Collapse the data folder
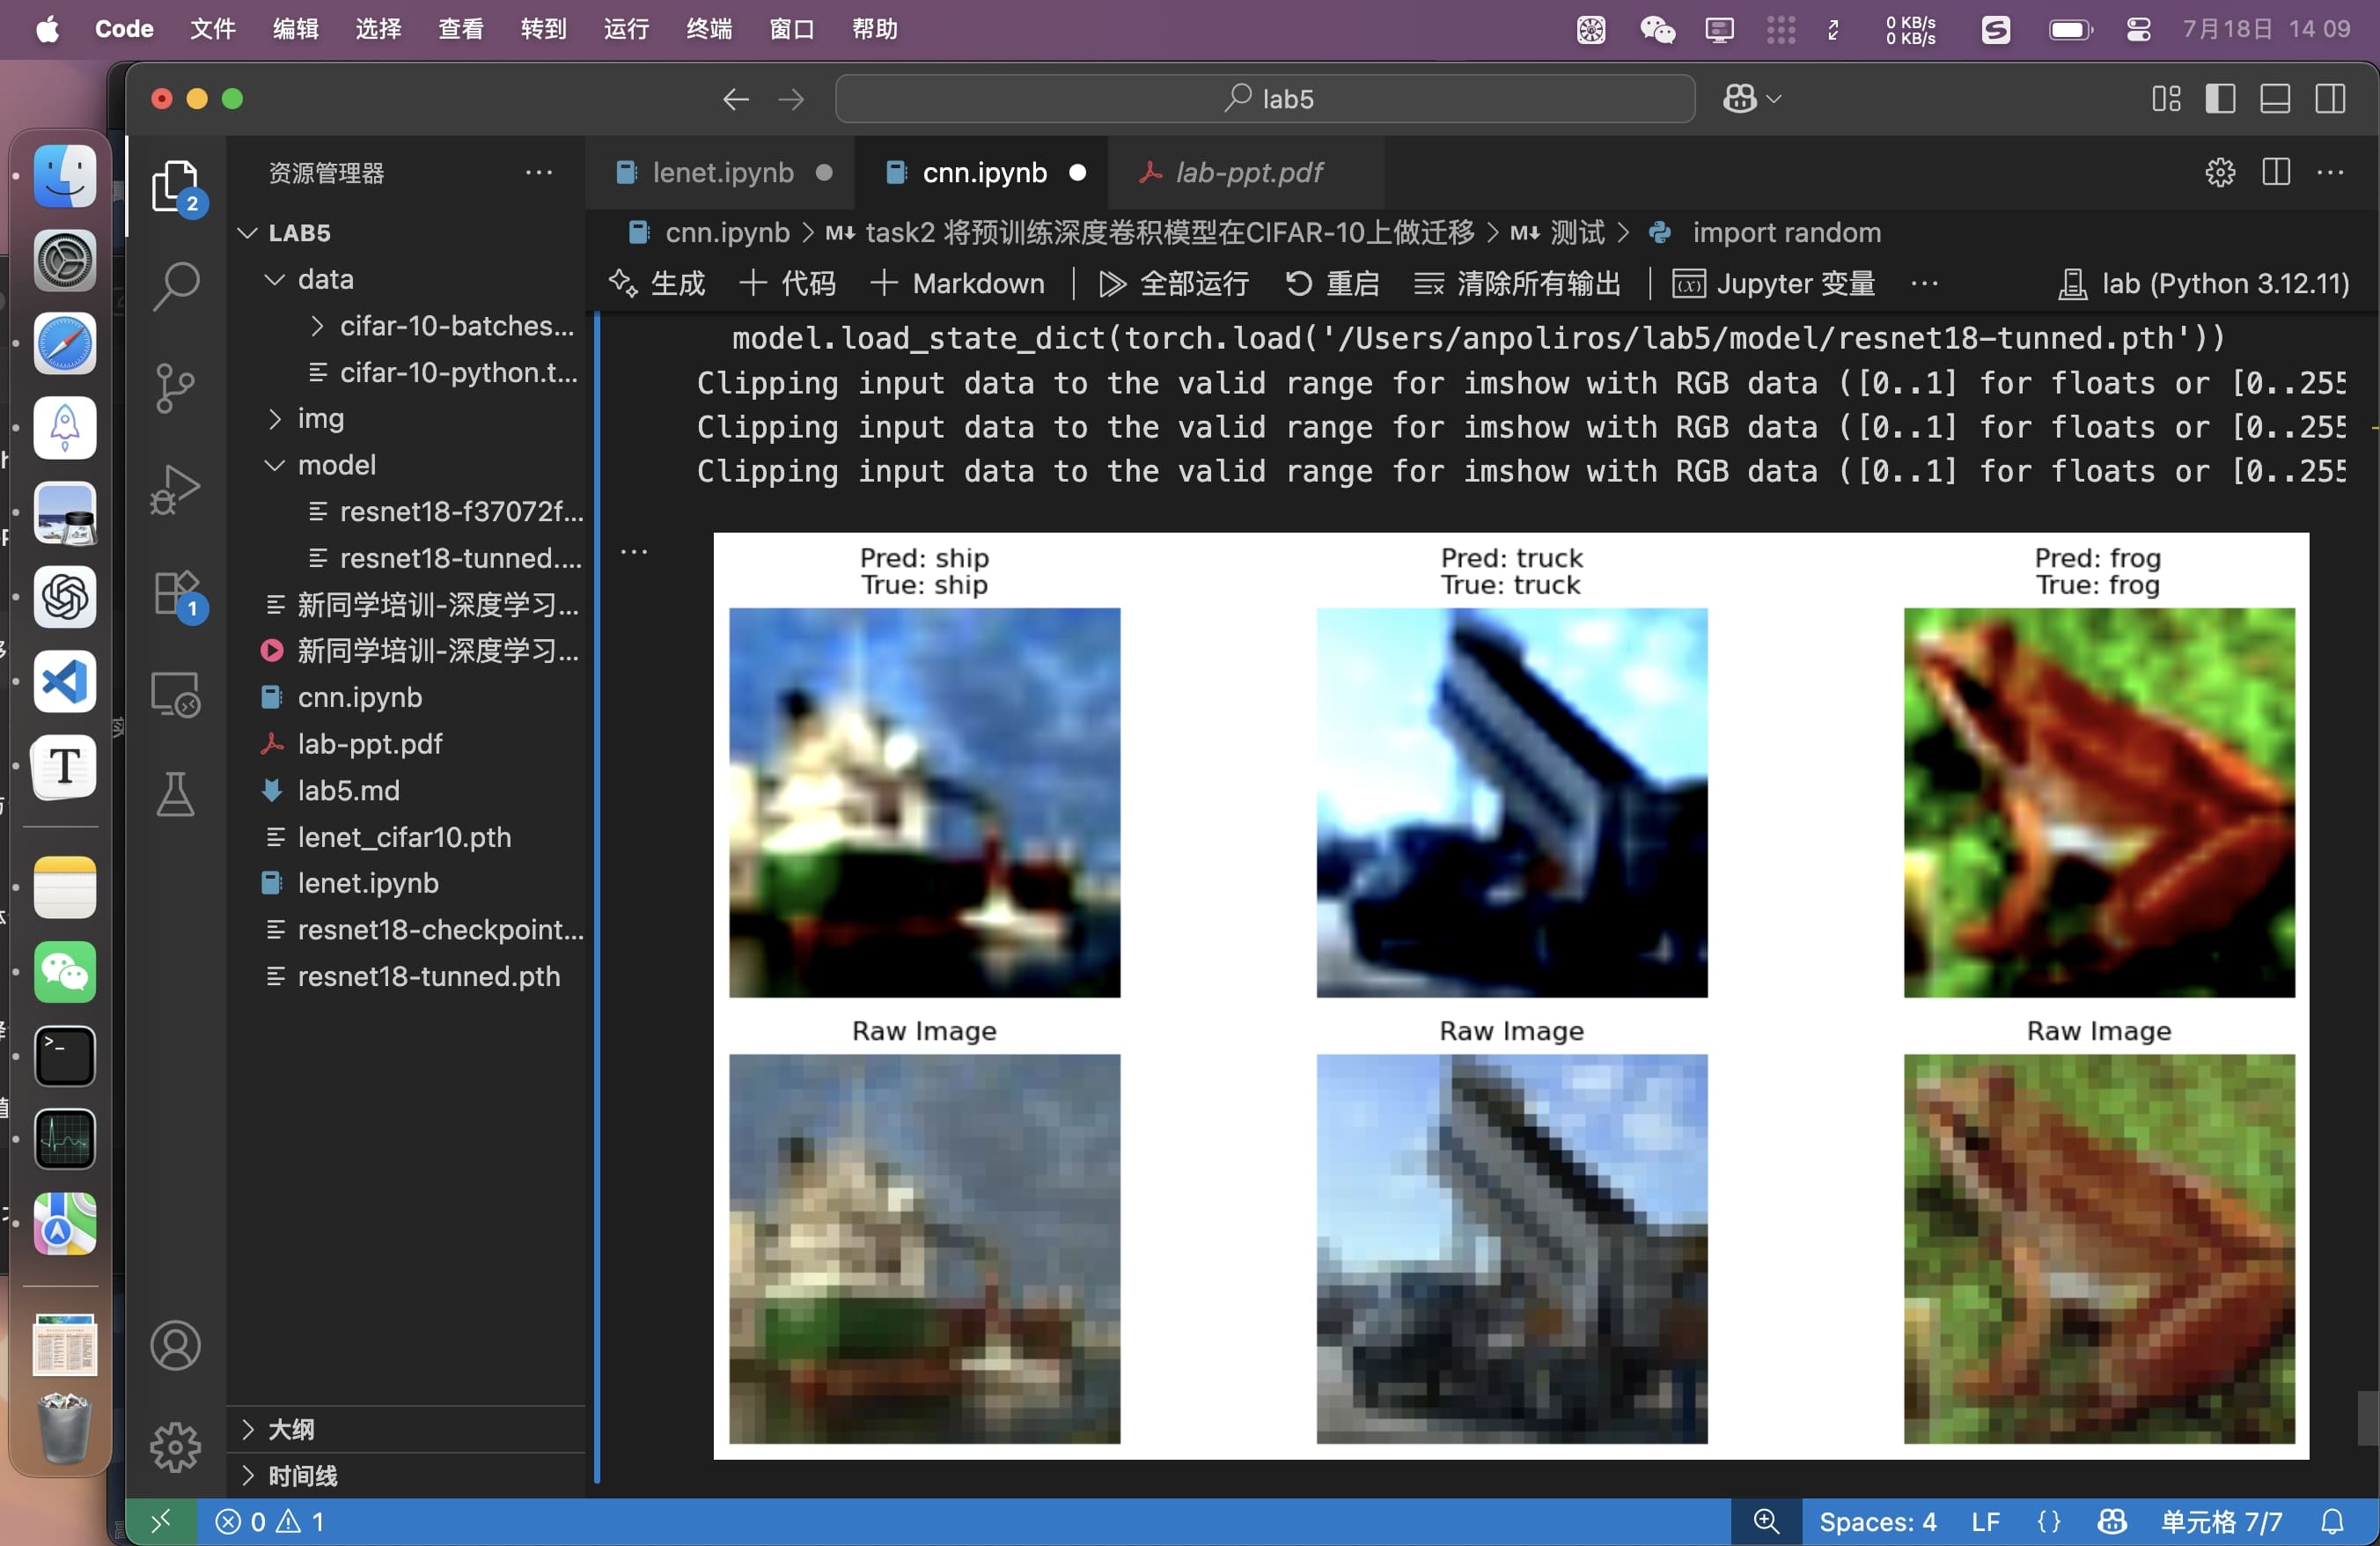The height and width of the screenshot is (1546, 2380). coord(324,280)
